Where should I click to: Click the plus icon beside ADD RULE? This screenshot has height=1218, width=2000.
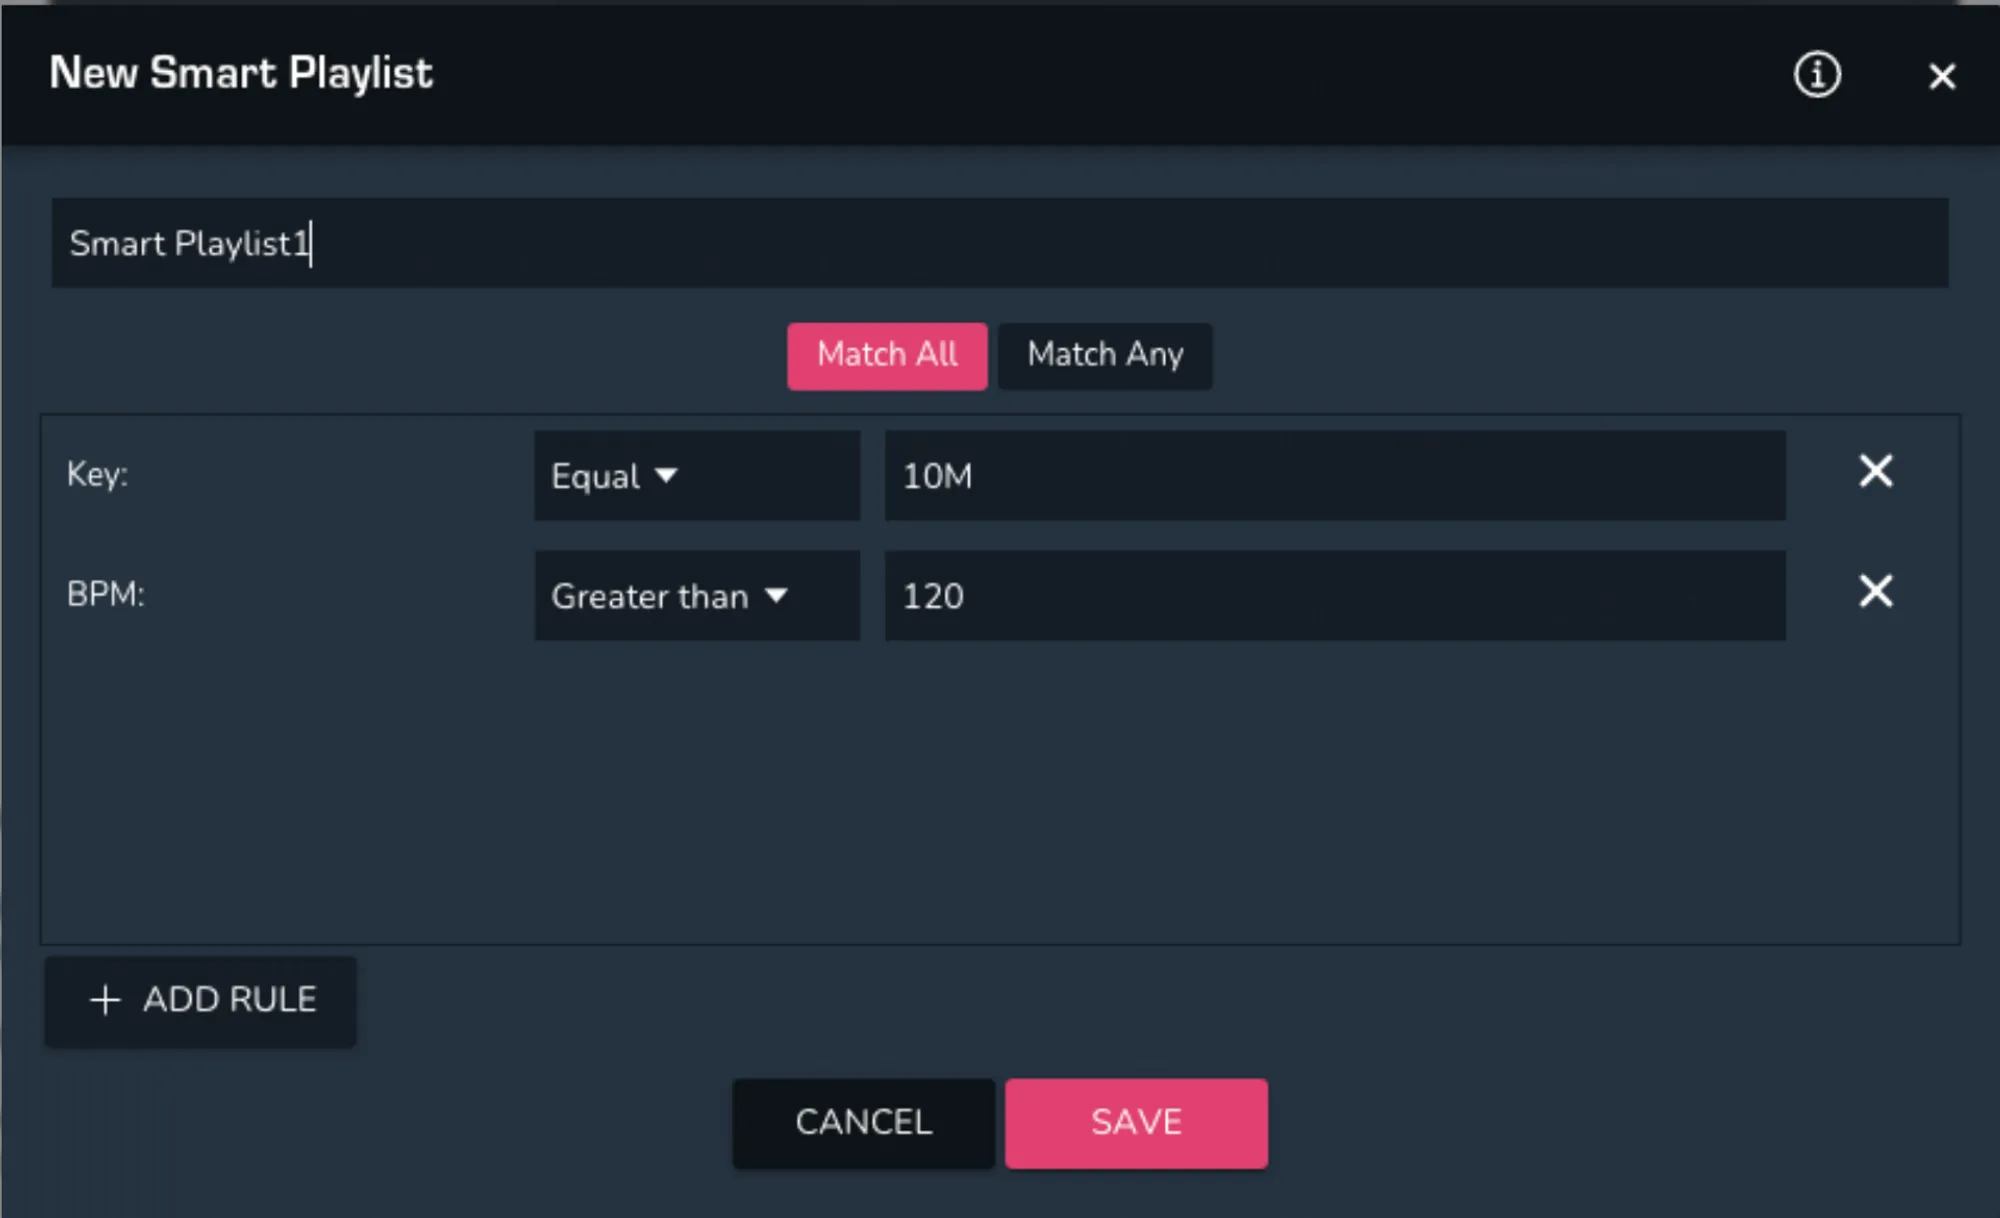105,1000
